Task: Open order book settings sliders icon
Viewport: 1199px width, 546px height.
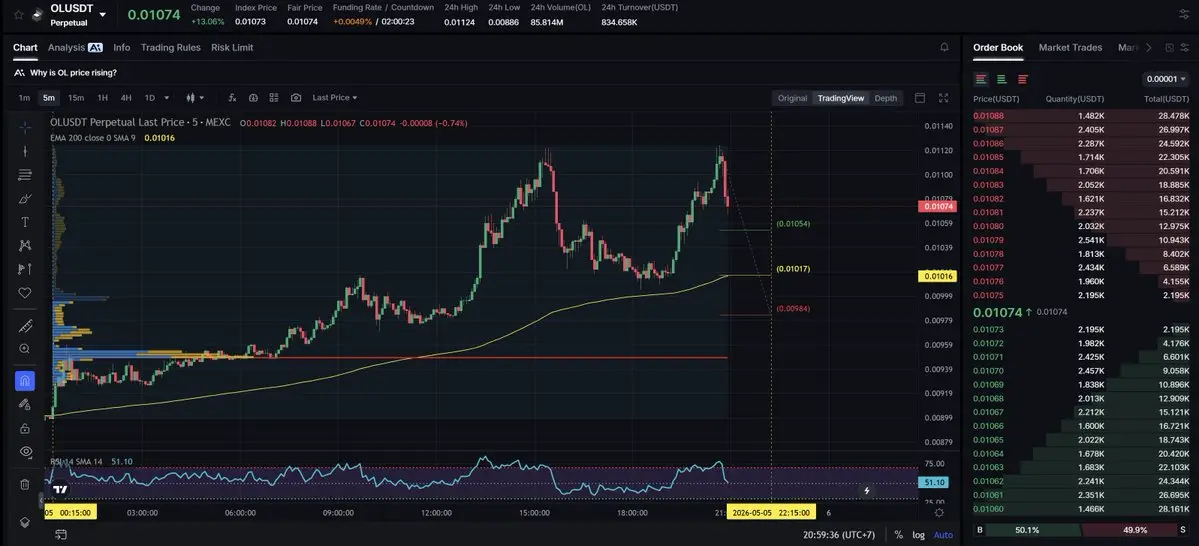Action: point(1184,47)
